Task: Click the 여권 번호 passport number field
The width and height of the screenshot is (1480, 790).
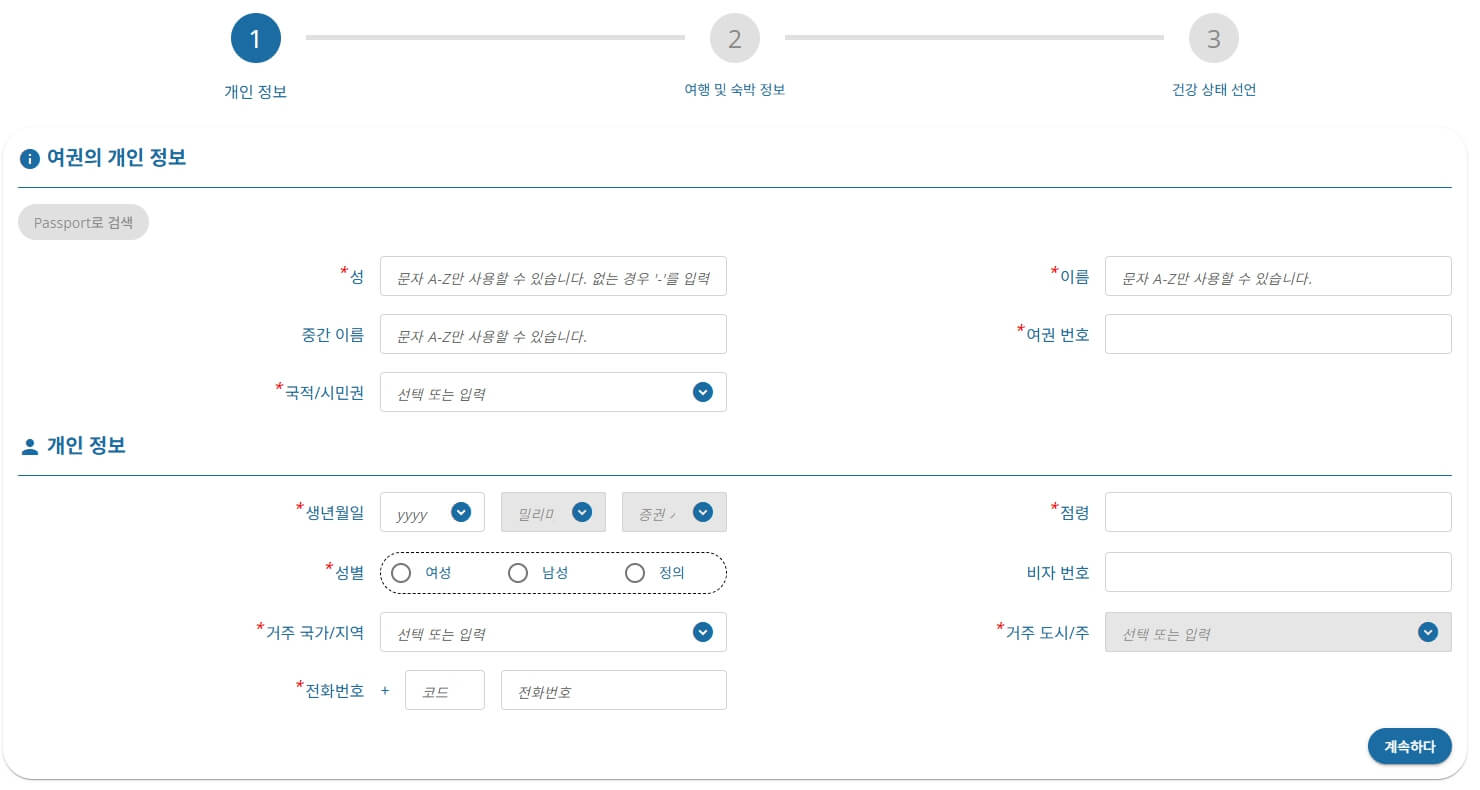Action: tap(1278, 333)
